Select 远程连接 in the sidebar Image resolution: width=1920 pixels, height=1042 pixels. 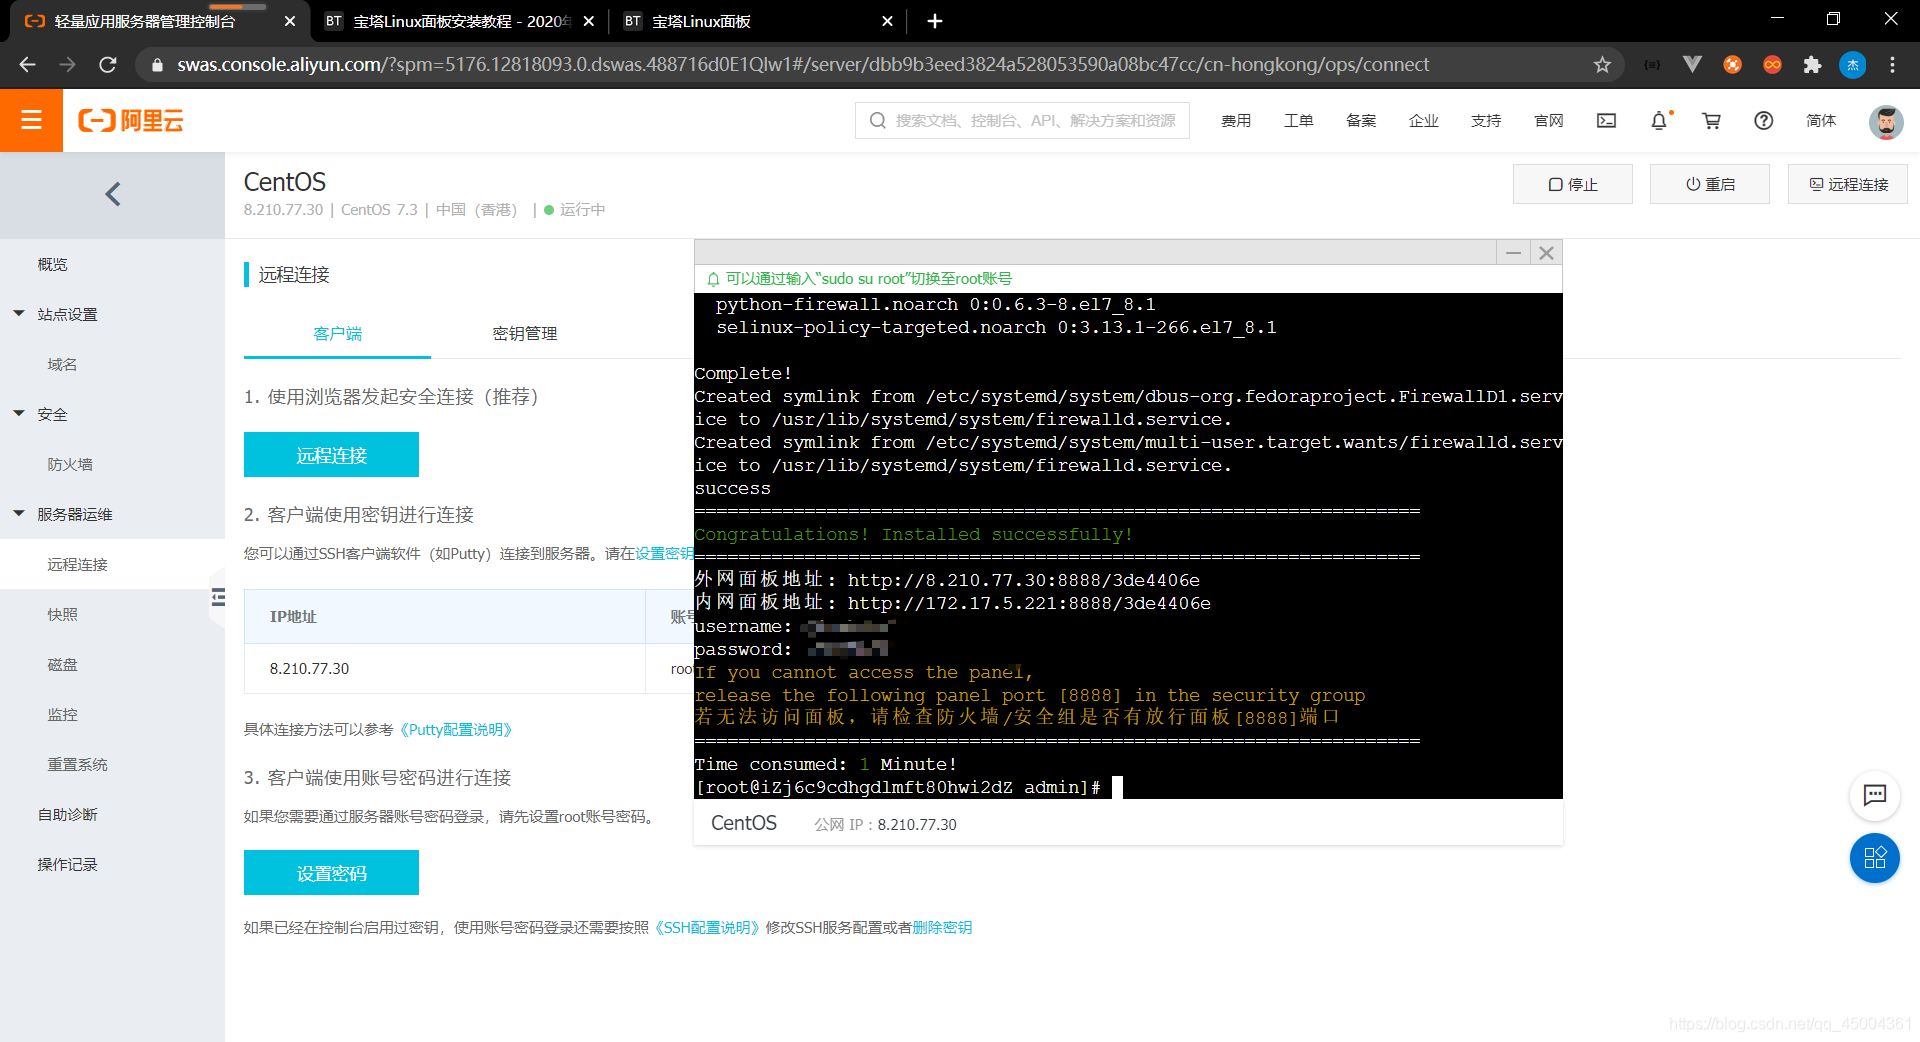78,564
